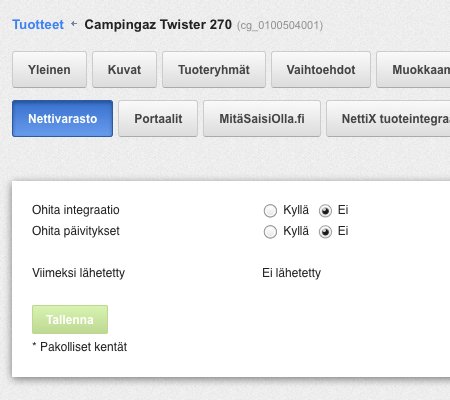Set Ohita integraatio to Ei
This screenshot has height=400, width=450.
(x=325, y=211)
